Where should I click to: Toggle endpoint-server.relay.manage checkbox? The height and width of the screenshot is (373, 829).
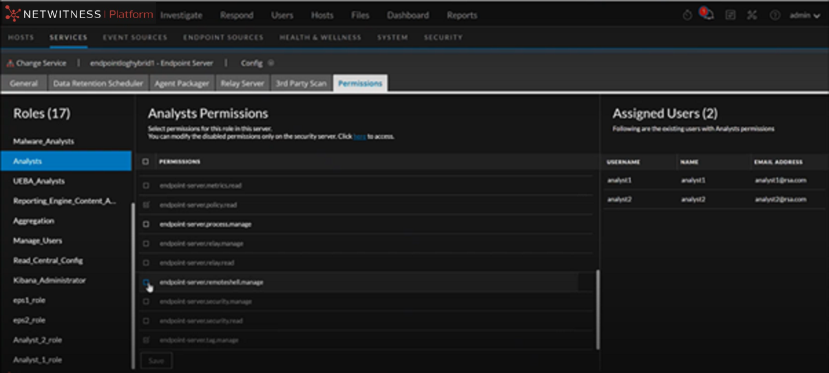[146, 244]
